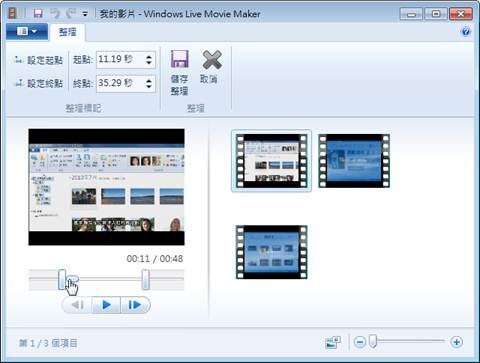Viewport: 480px width, 363px height.
Task: Step to the previous frame
Action: (77, 305)
